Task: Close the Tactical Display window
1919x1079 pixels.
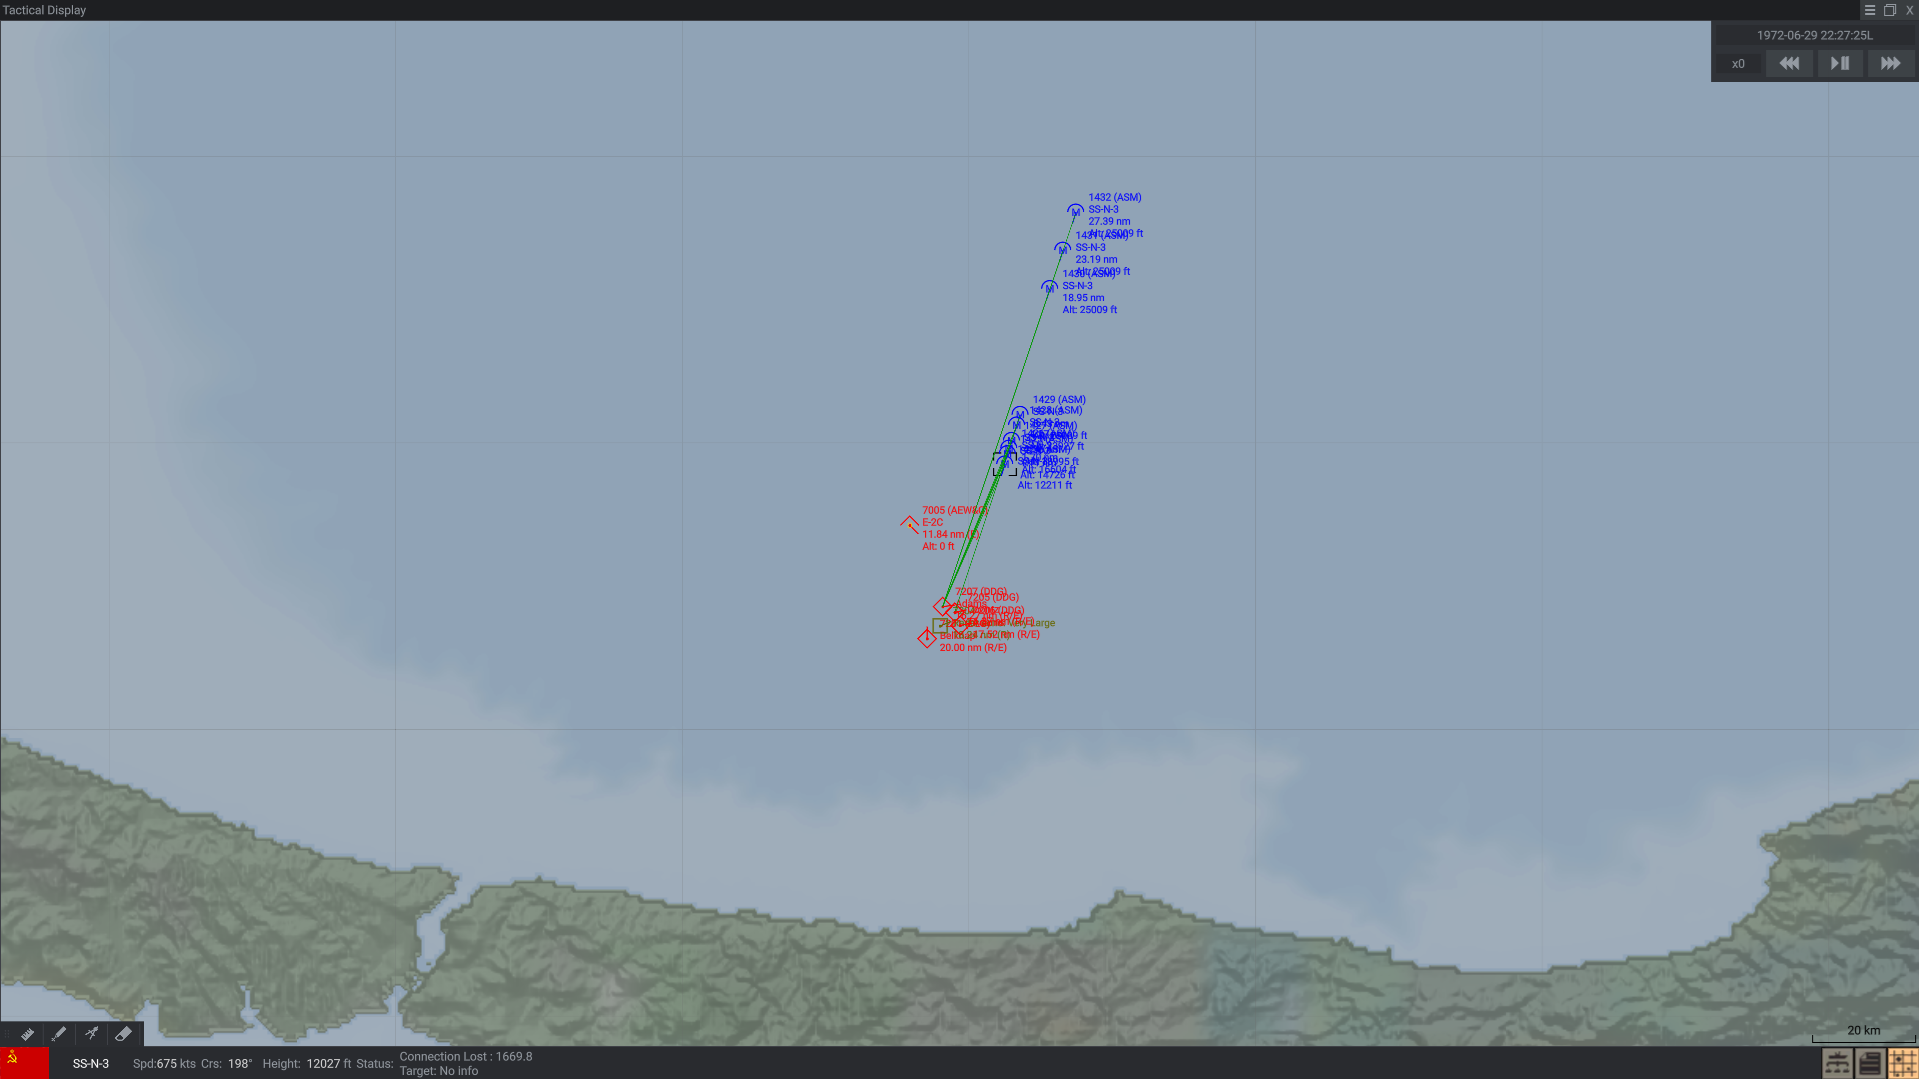Action: pos(1909,10)
